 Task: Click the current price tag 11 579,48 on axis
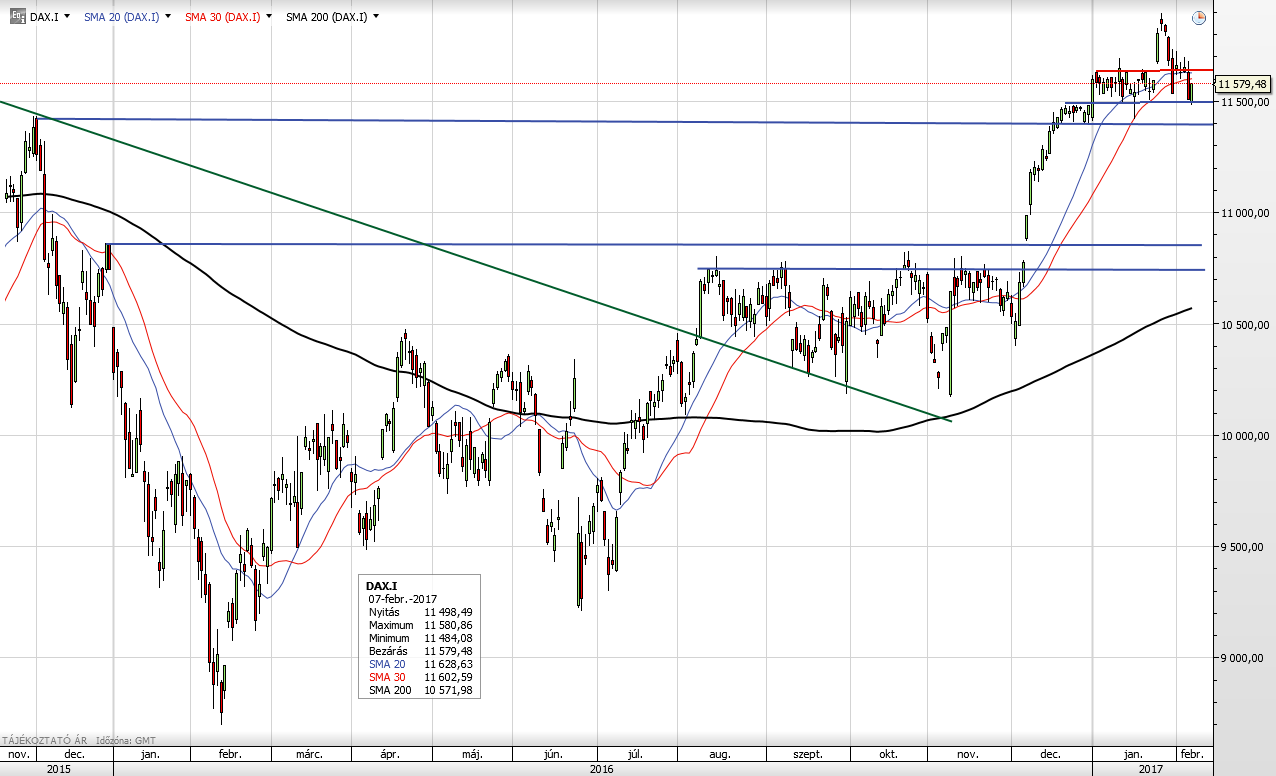pyautogui.click(x=1242, y=84)
